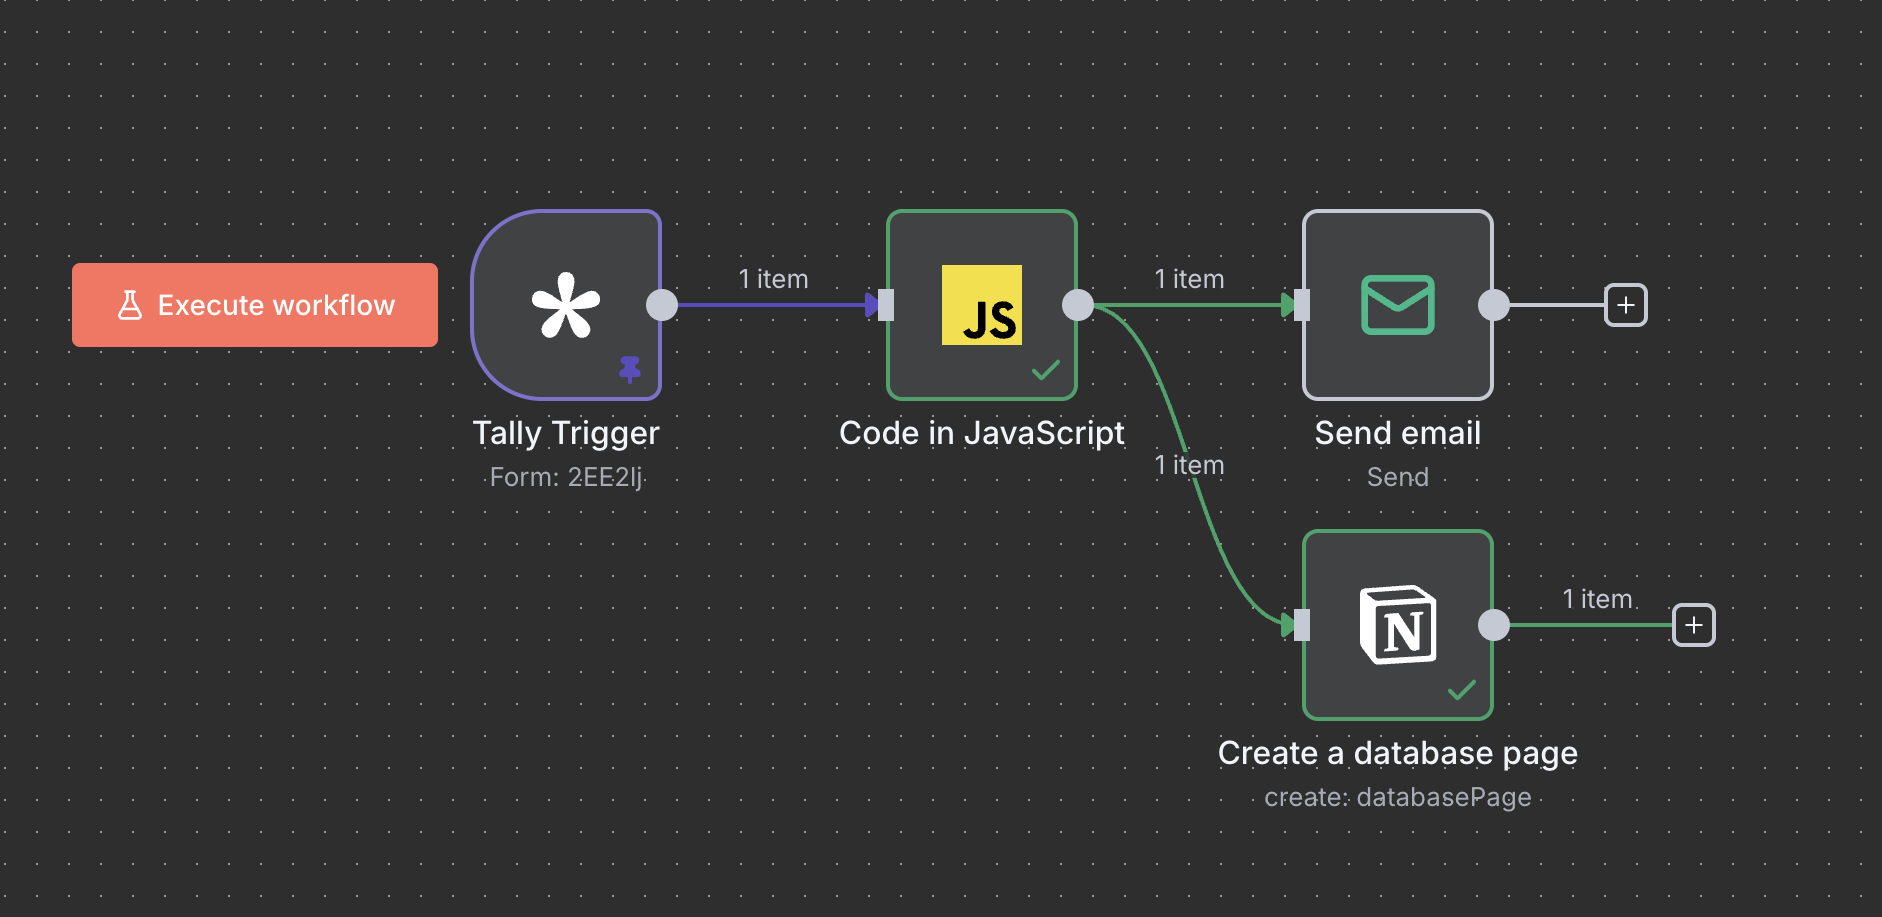
Task: Click the green checkmark on Code in JavaScript
Action: (1044, 370)
